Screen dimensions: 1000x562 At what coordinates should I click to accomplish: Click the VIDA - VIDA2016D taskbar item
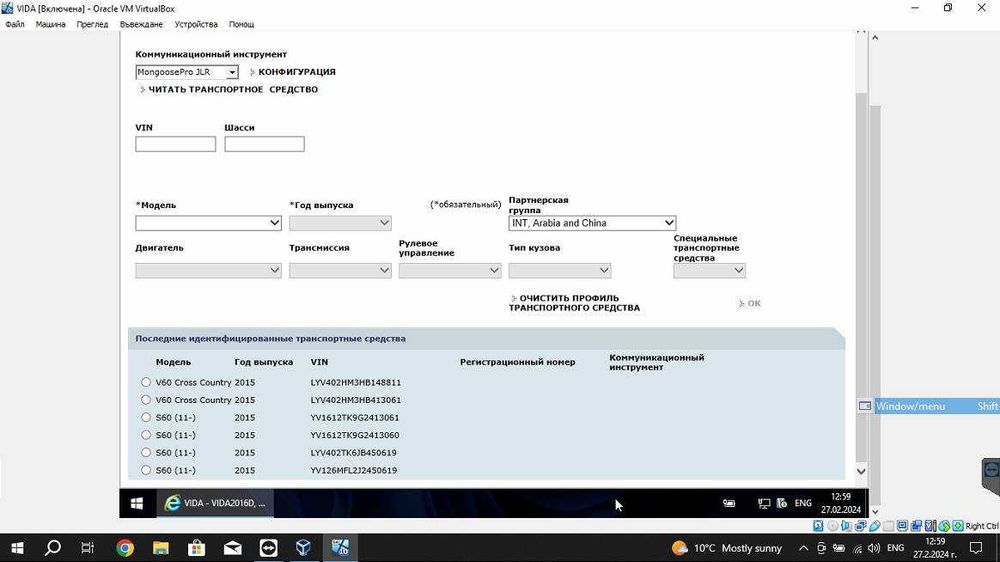tap(215, 503)
